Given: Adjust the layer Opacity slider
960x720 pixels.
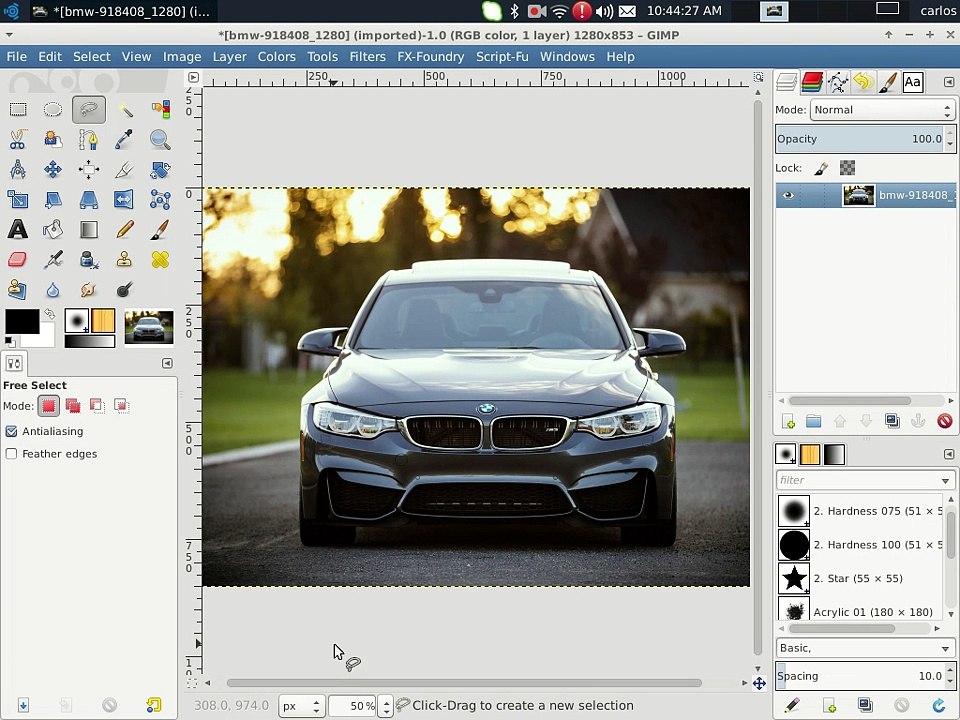Looking at the screenshot, I should 860,139.
